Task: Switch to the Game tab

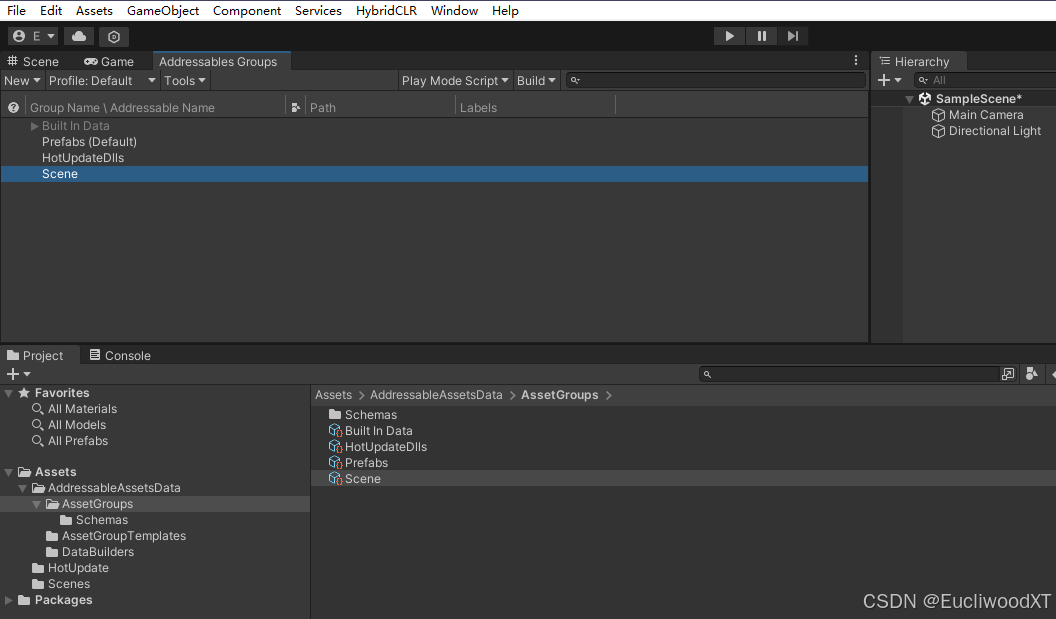Action: (108, 61)
